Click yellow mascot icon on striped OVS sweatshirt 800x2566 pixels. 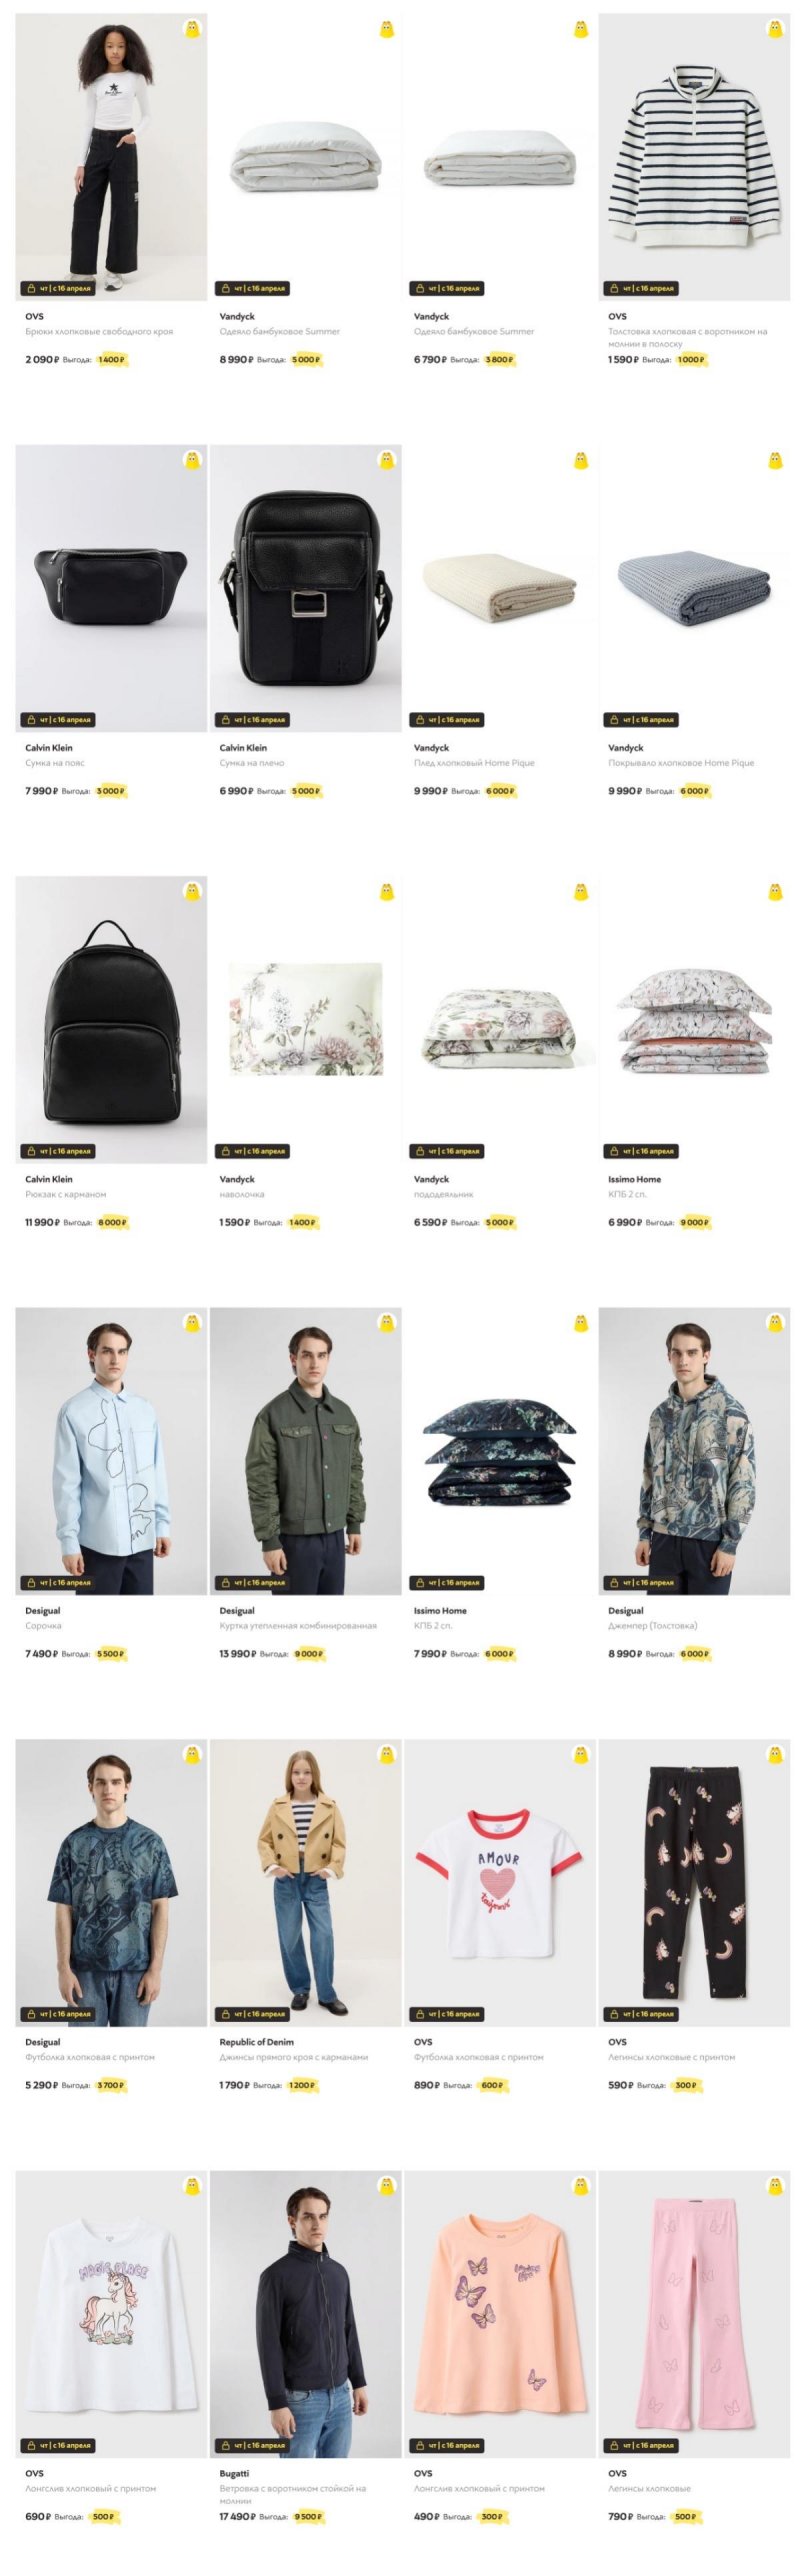775,29
